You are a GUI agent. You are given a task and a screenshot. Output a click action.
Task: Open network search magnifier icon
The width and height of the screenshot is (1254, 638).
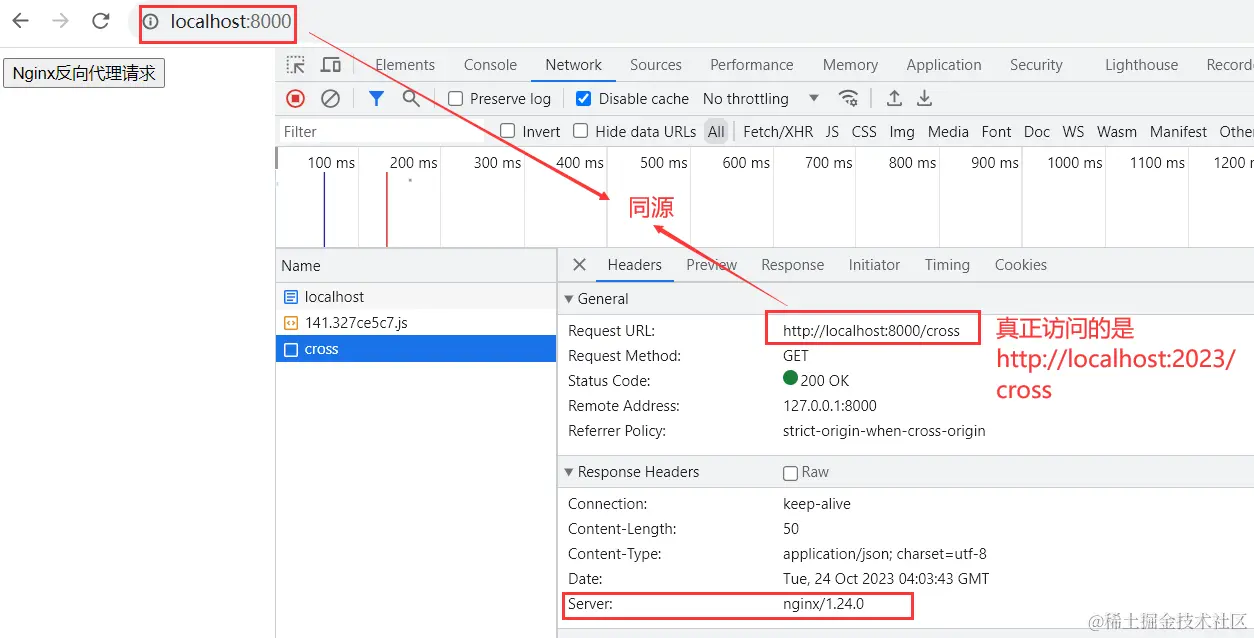tap(411, 98)
